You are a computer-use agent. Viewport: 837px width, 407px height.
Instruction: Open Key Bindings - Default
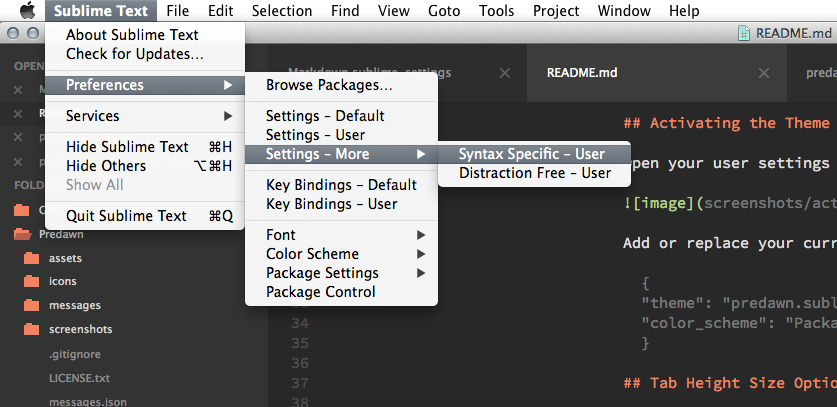click(x=341, y=185)
